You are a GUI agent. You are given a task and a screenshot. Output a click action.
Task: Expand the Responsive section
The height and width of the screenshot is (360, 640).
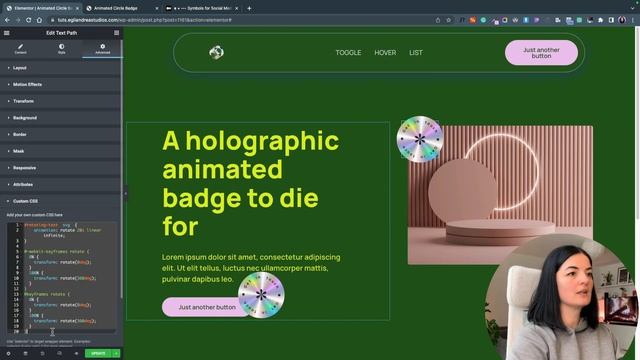(x=60, y=168)
